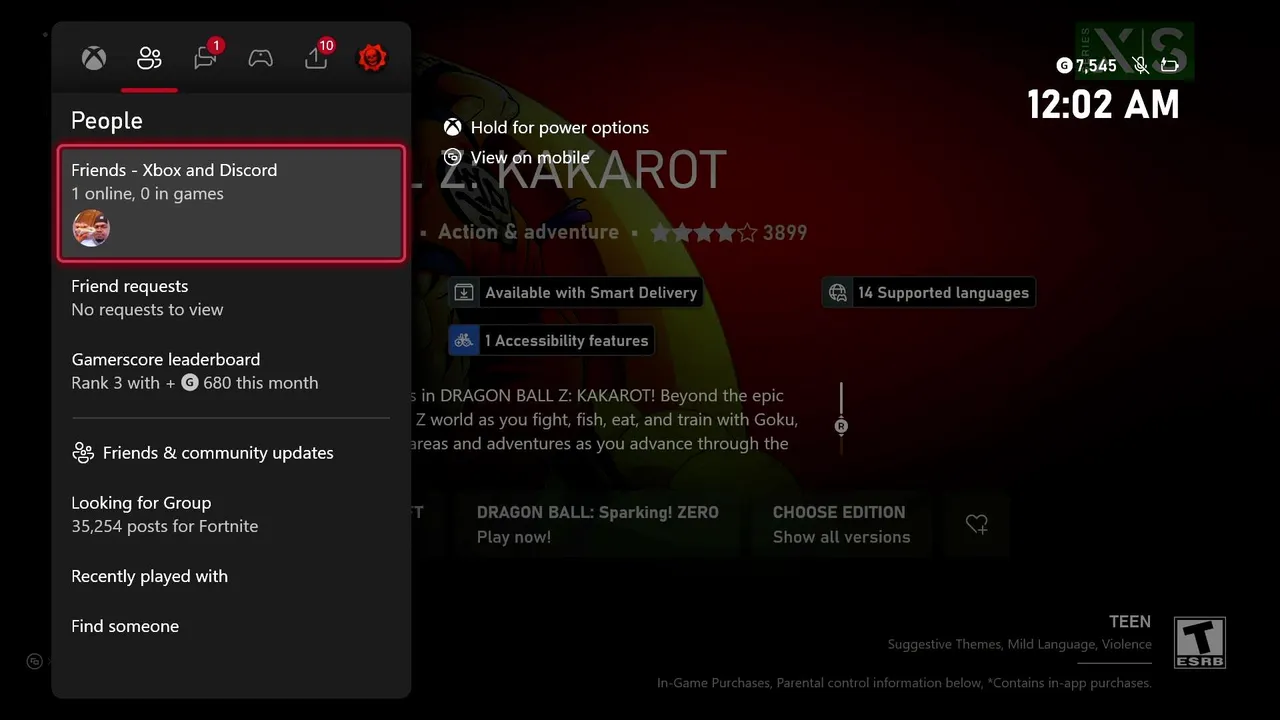The height and width of the screenshot is (720, 1280).
Task: Click the 7,545 gamerscore value
Action: (x=1096, y=66)
